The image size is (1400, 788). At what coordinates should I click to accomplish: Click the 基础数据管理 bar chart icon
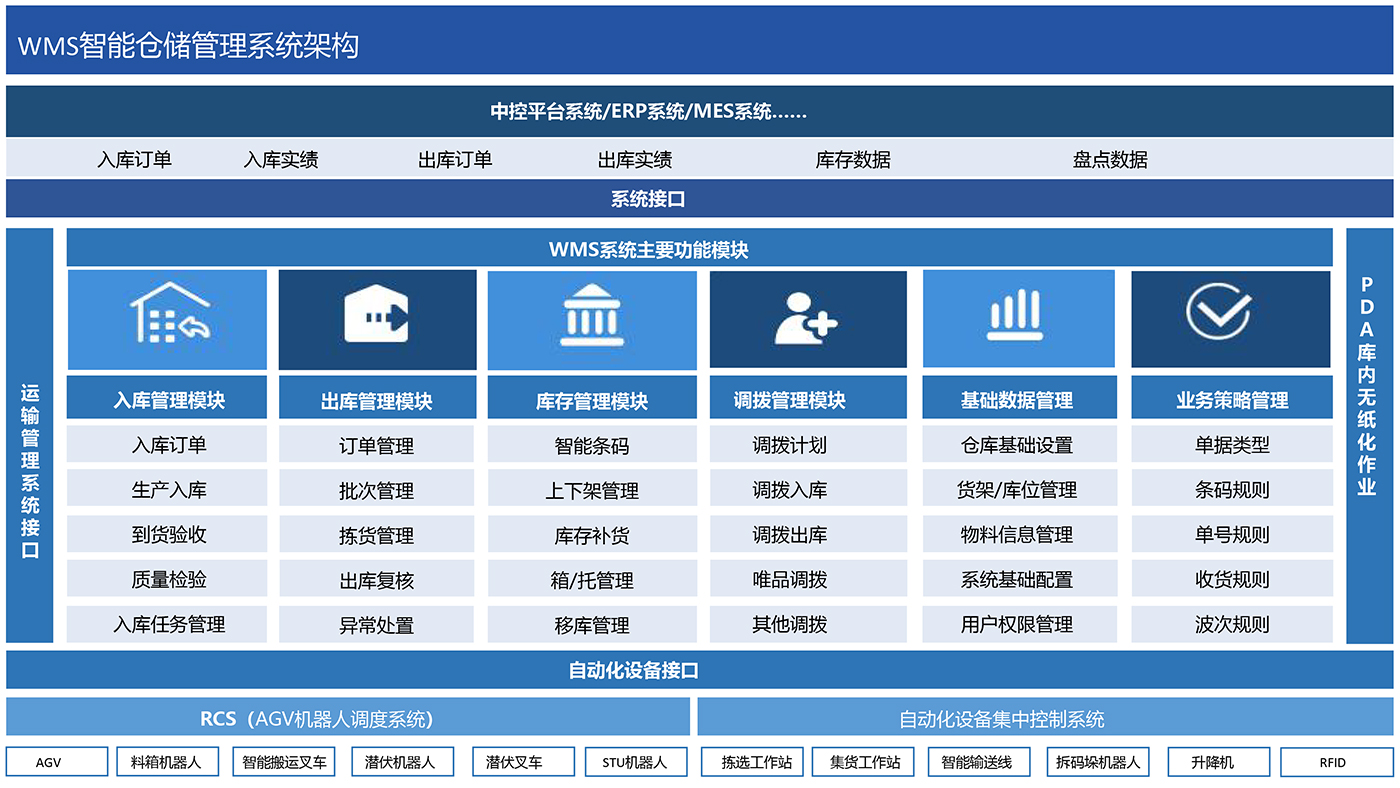tap(1018, 318)
